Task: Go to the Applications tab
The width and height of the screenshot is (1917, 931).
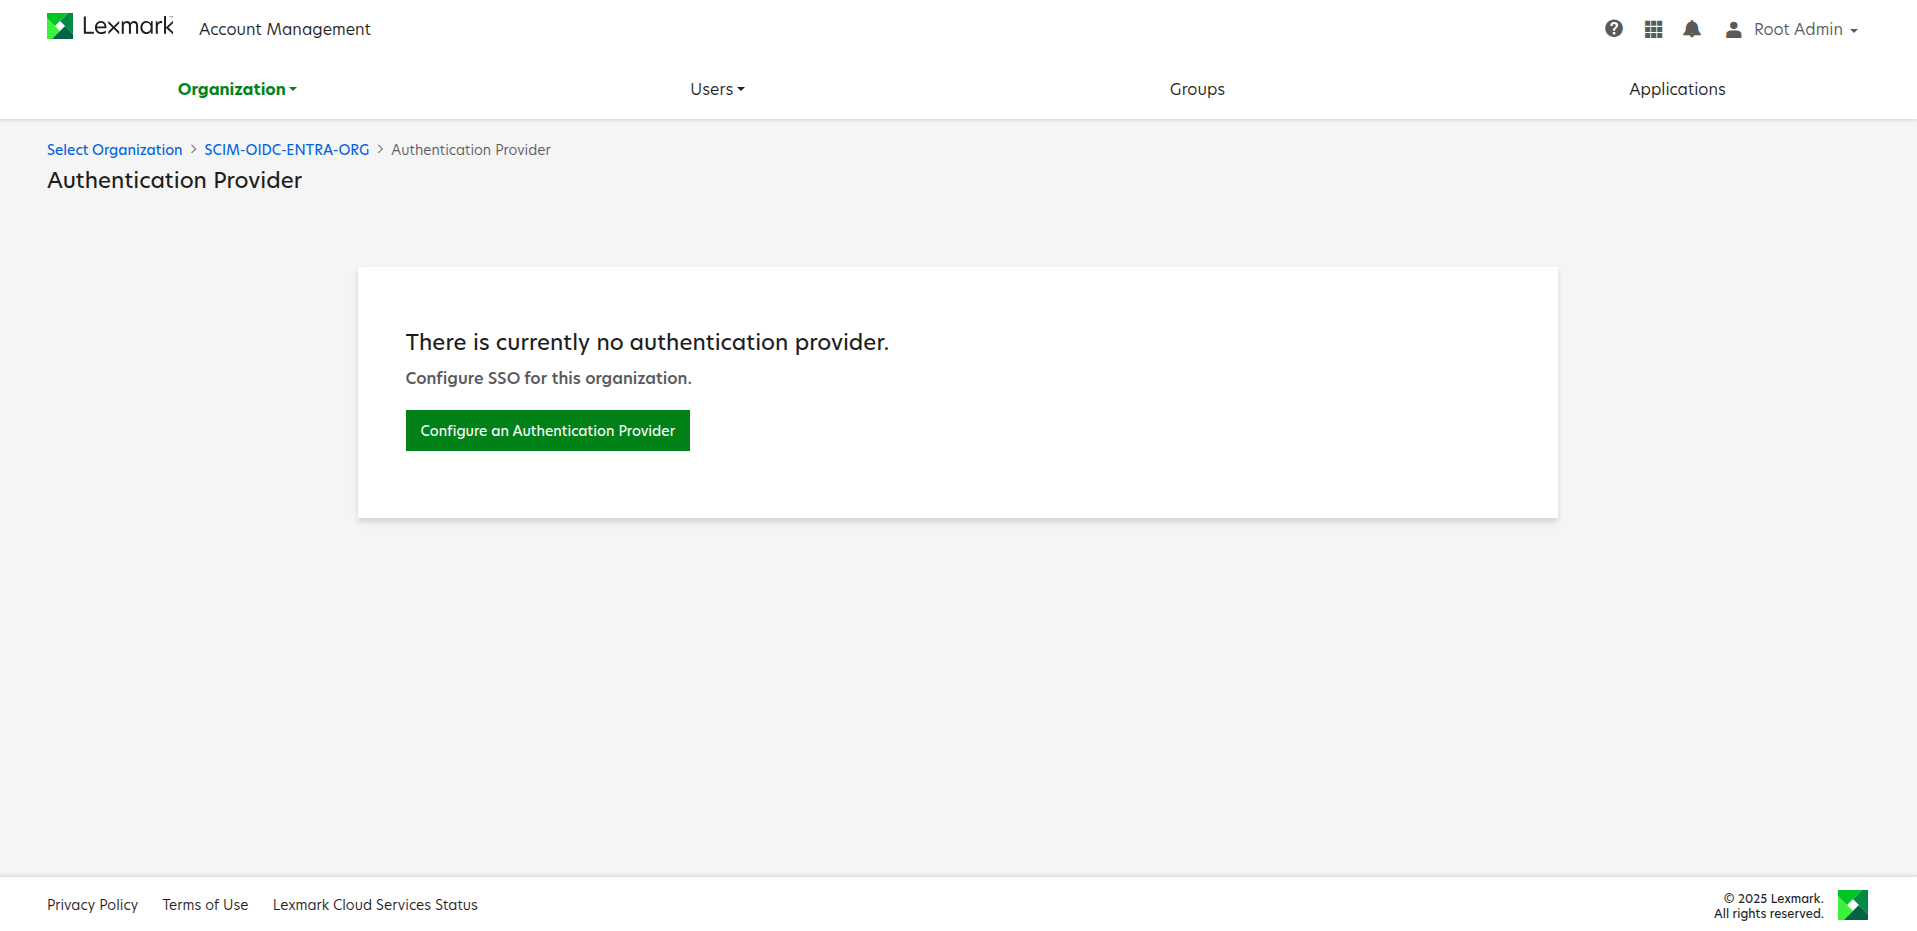Action: [1677, 89]
